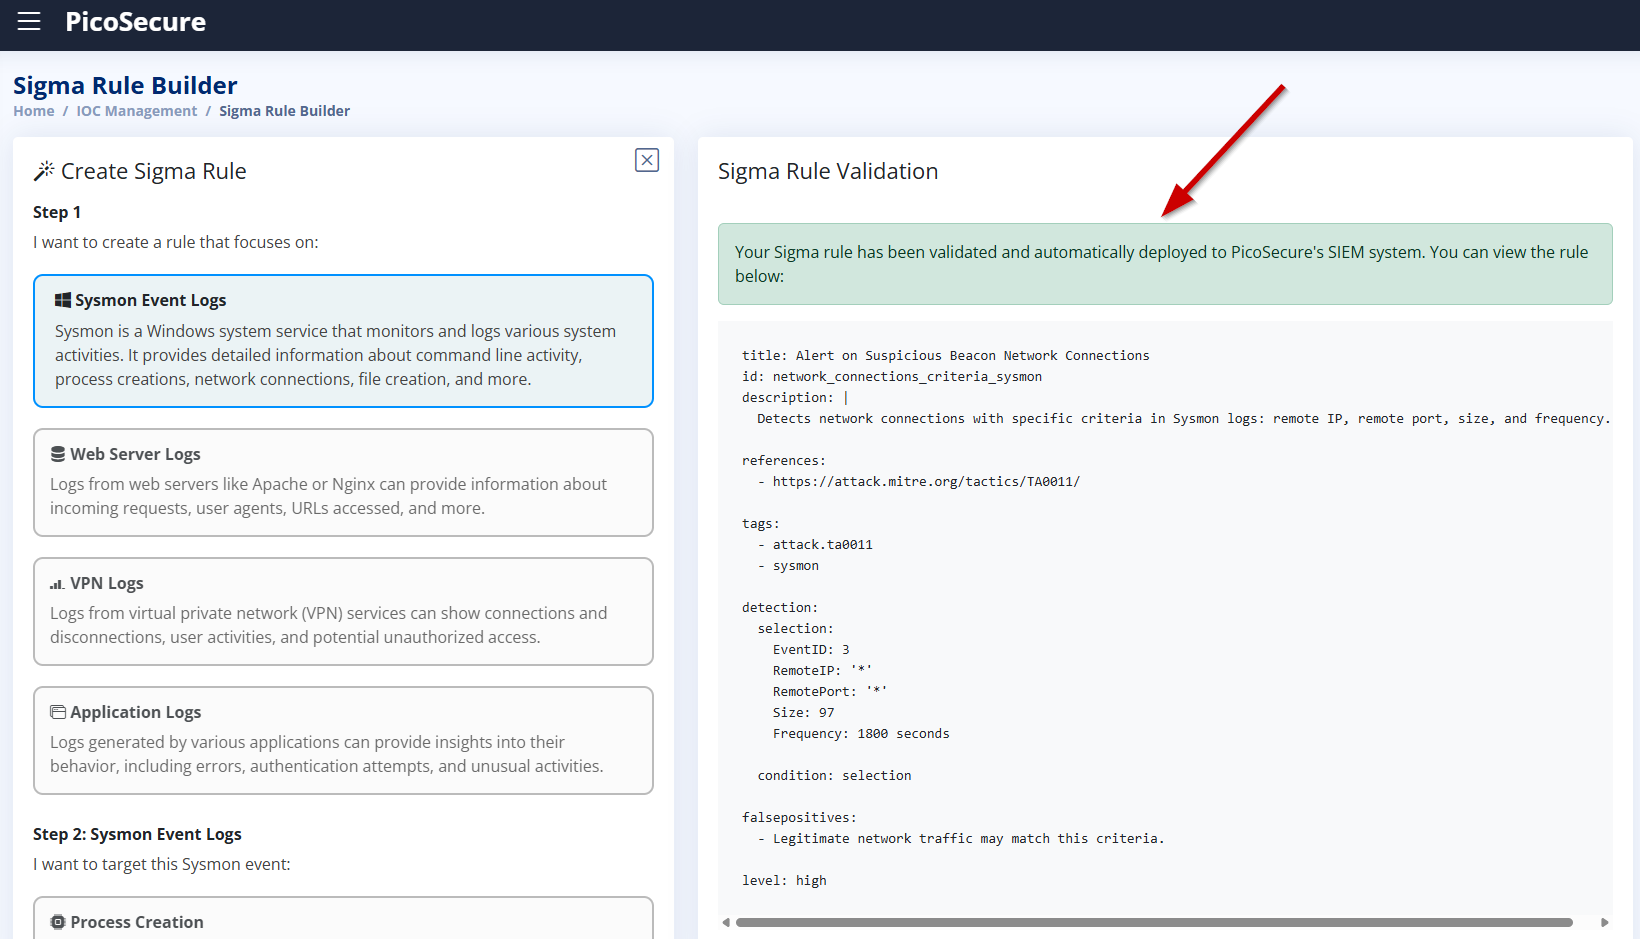Click the Sigma Rule Builder page title
The height and width of the screenshot is (939, 1640).
[125, 85]
